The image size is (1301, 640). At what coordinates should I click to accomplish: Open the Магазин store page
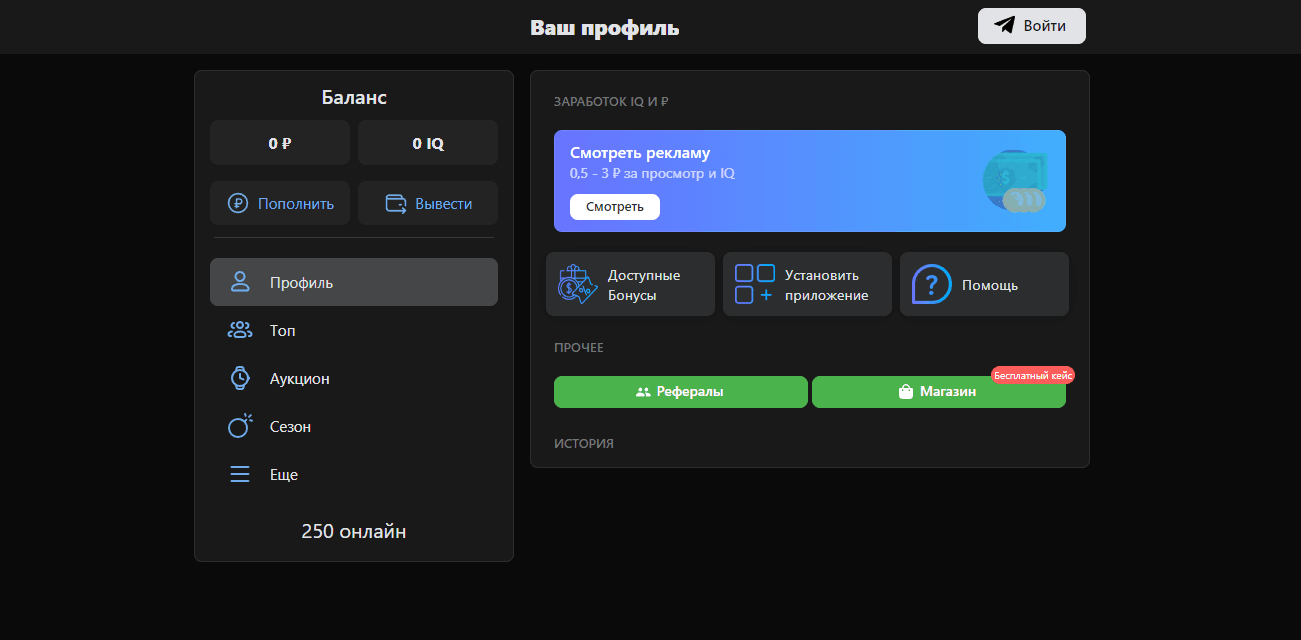pos(938,391)
